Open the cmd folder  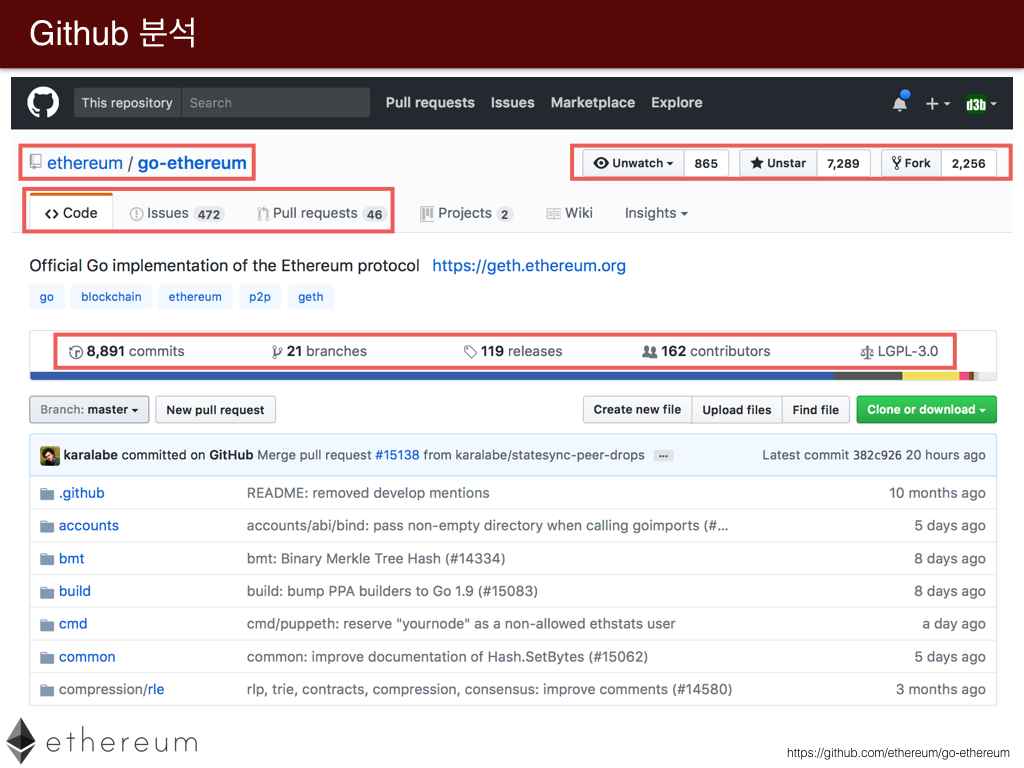click(73, 624)
